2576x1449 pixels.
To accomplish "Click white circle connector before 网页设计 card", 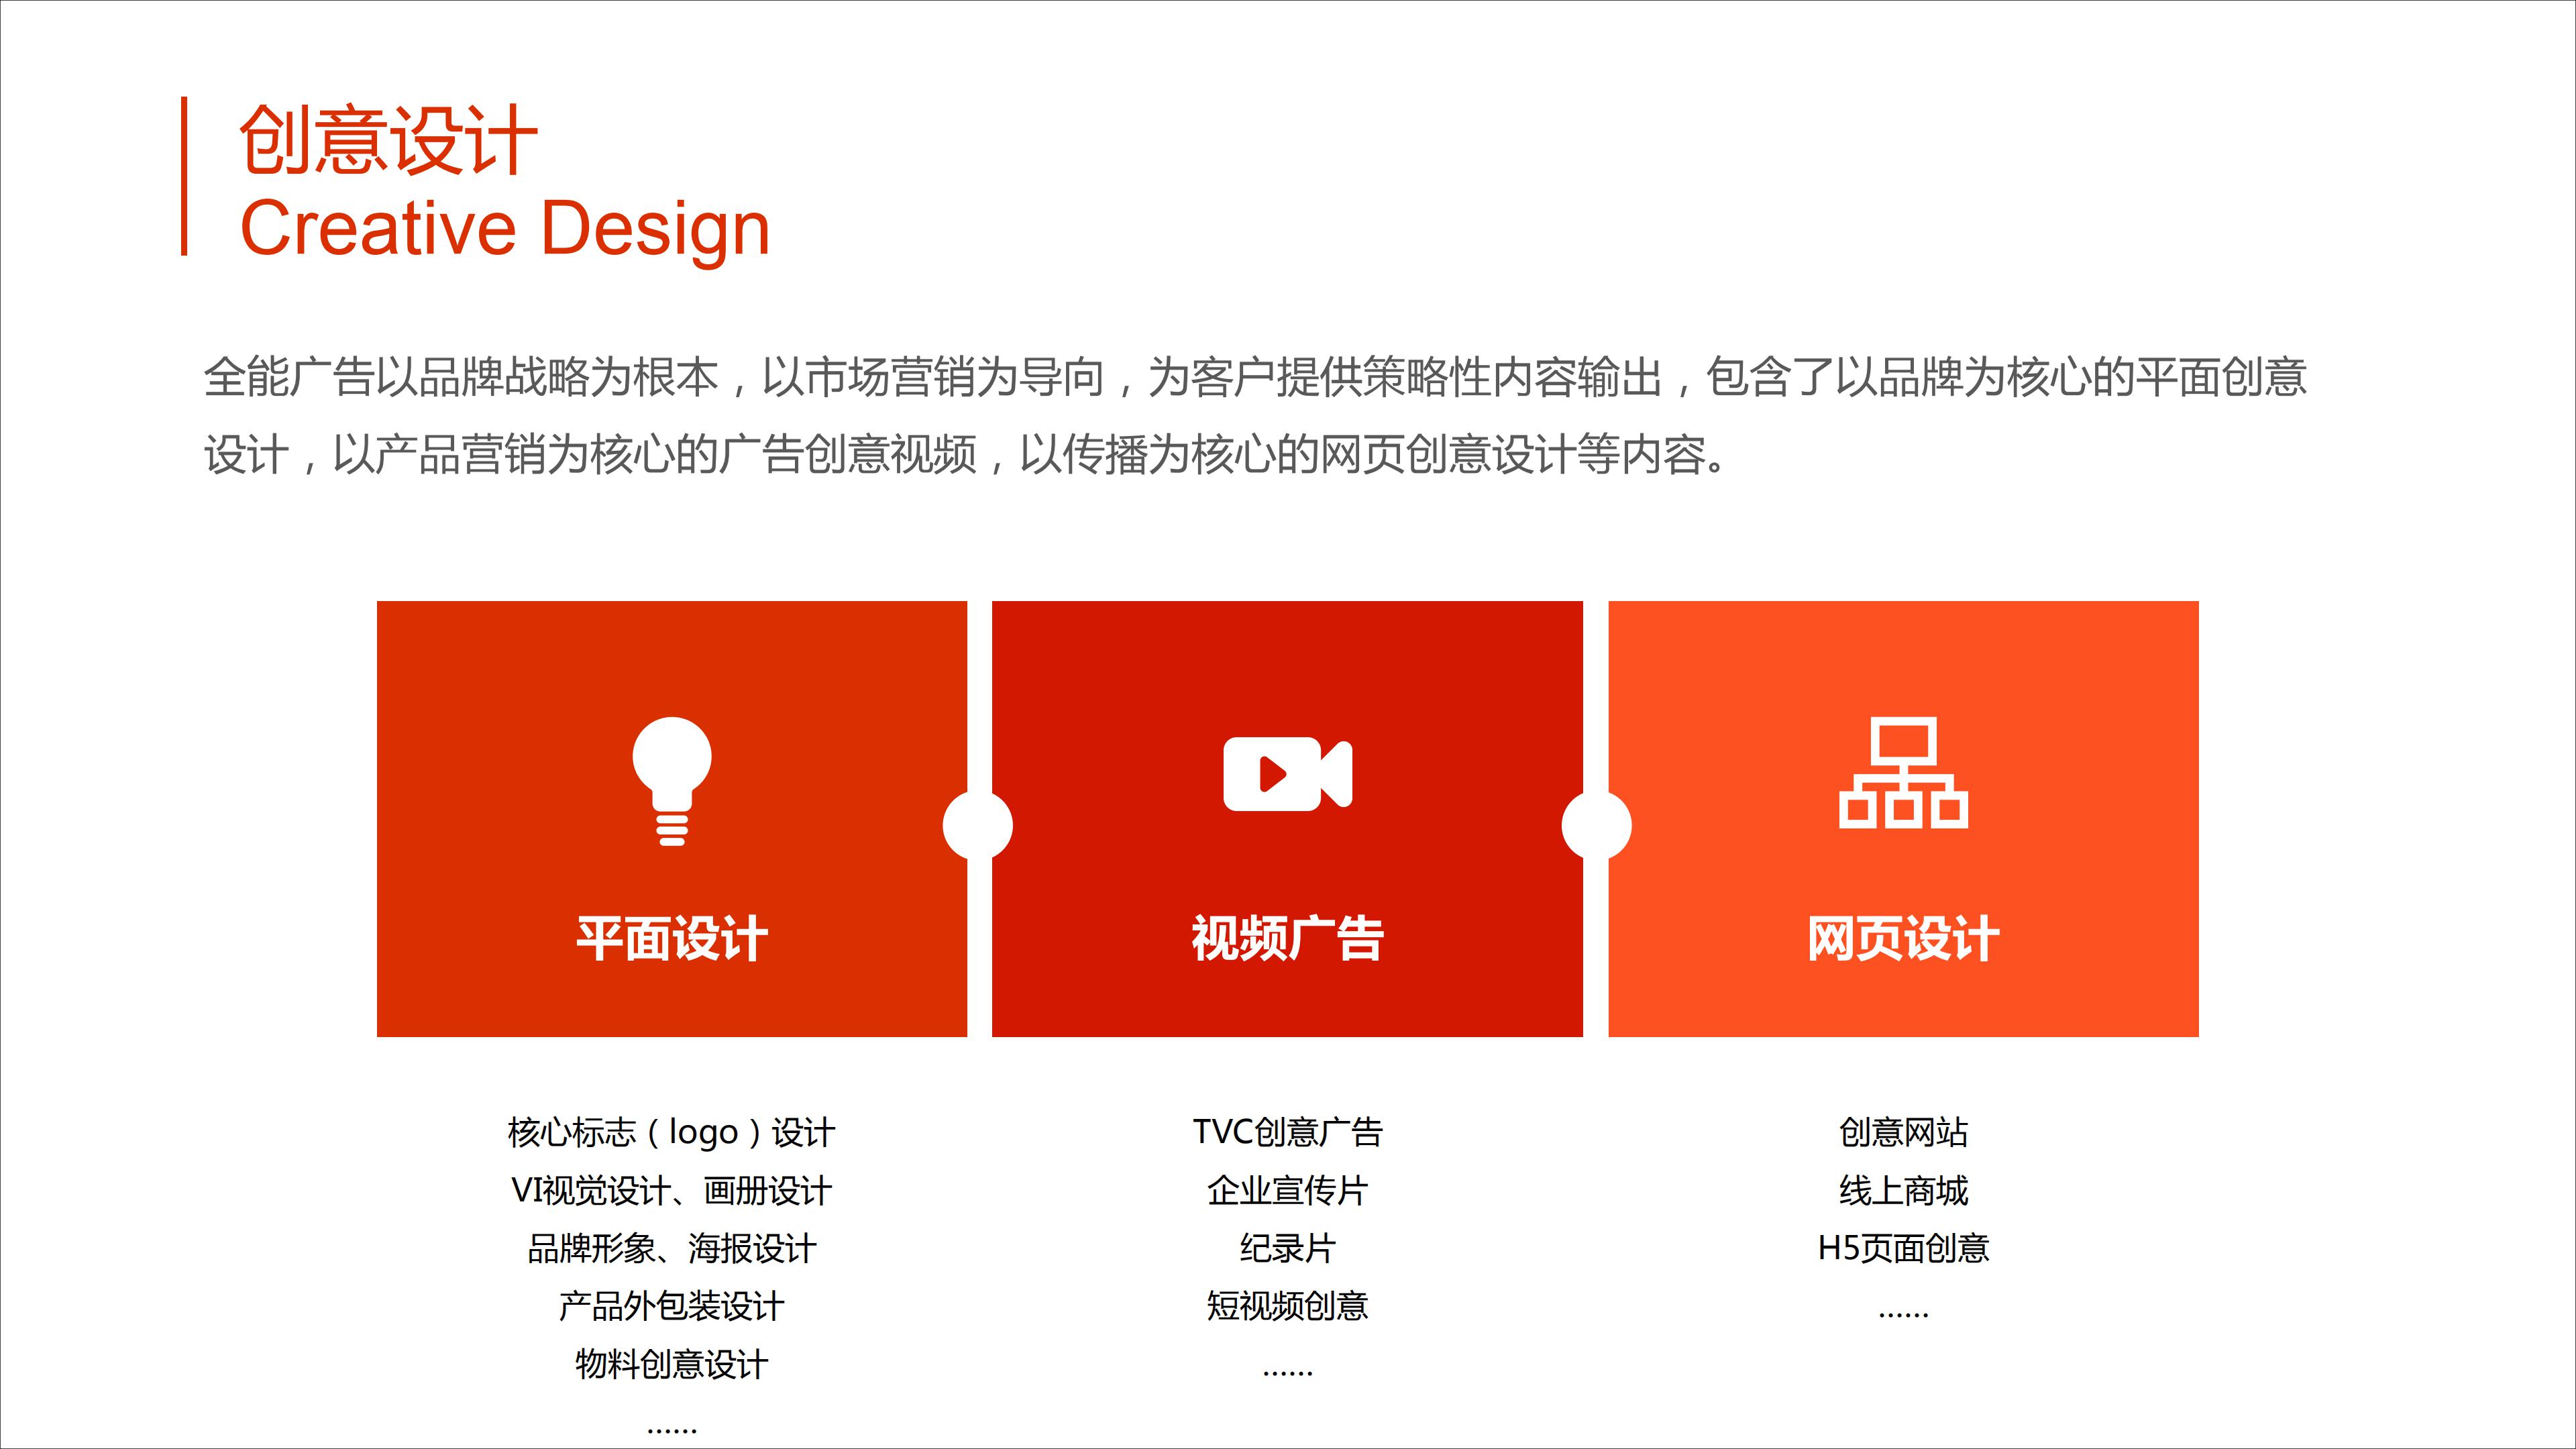I will pyautogui.click(x=1596, y=826).
